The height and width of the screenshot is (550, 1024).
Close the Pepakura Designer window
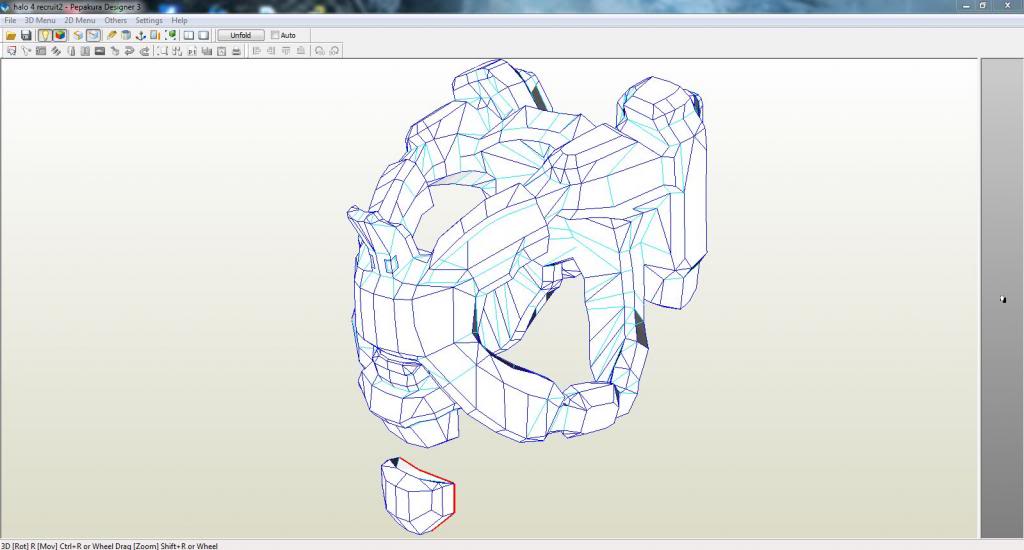point(1008,6)
